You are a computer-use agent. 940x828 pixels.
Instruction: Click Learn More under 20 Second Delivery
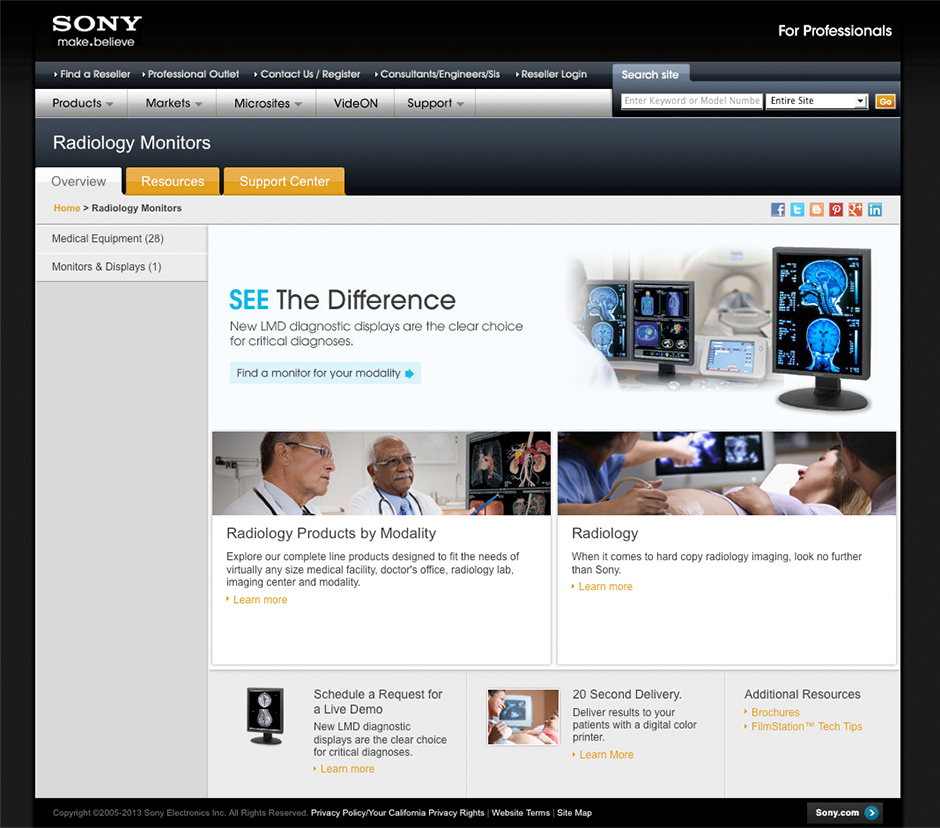point(605,755)
